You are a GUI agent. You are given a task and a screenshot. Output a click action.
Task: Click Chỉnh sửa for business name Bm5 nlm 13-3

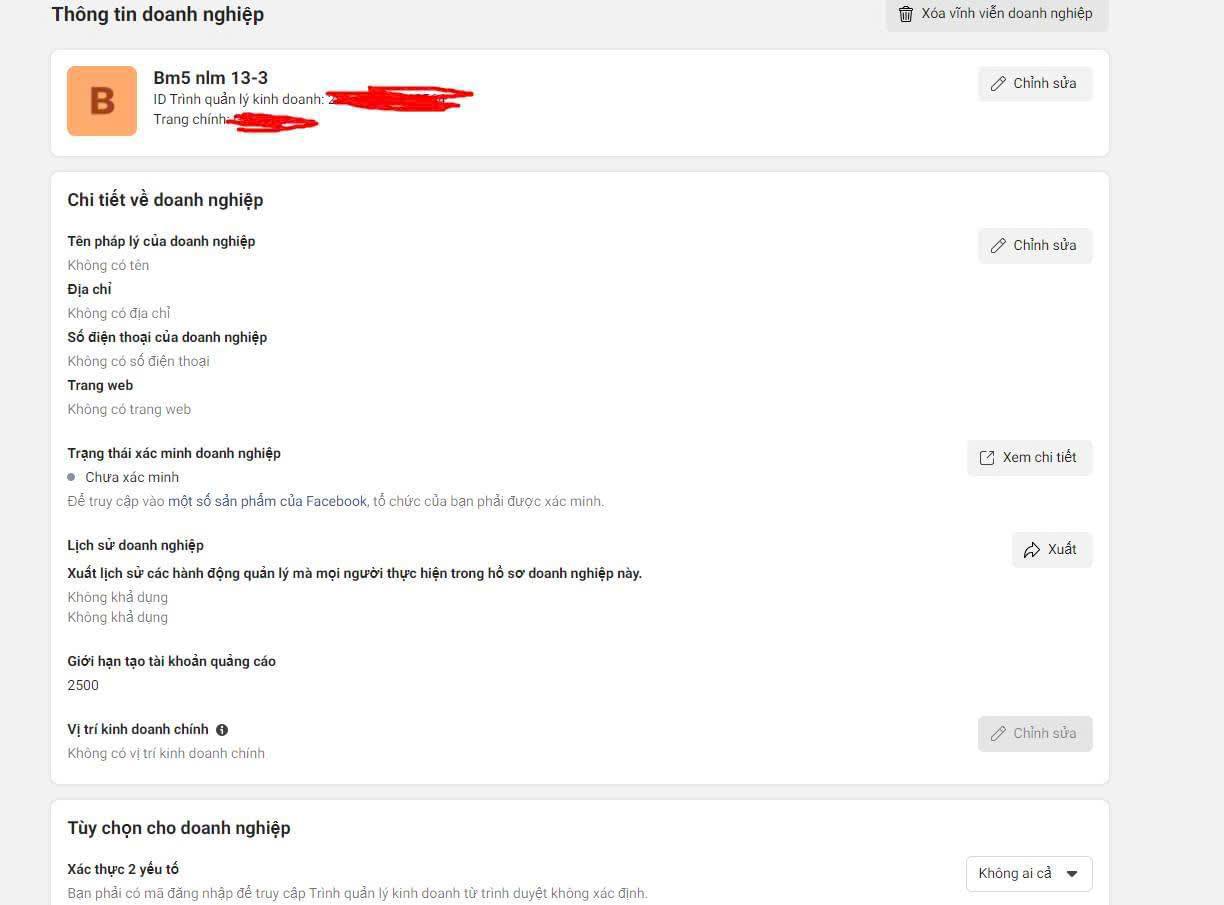coord(1035,84)
